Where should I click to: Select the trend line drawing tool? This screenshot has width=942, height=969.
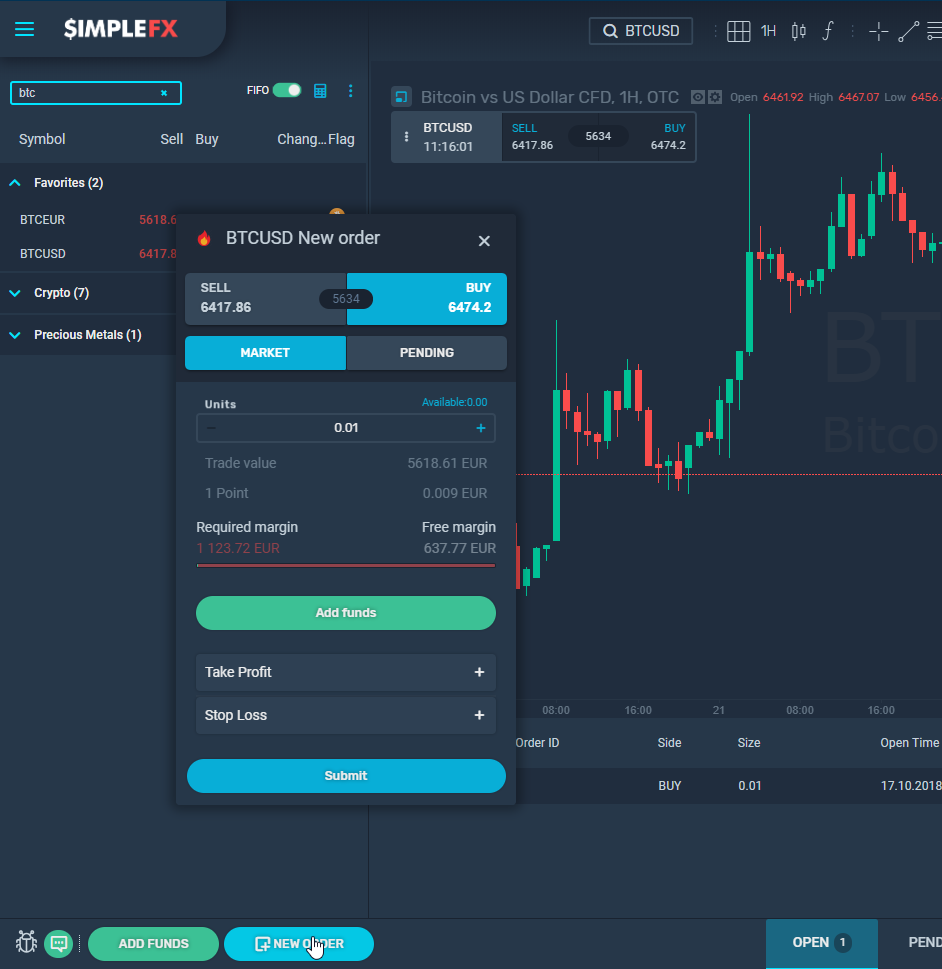(x=908, y=31)
